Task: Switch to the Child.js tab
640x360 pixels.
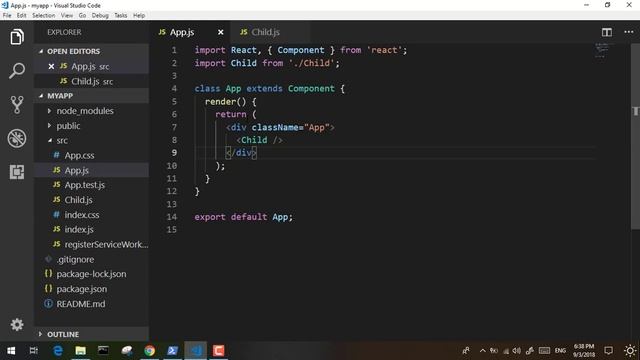Action: (x=265, y=32)
